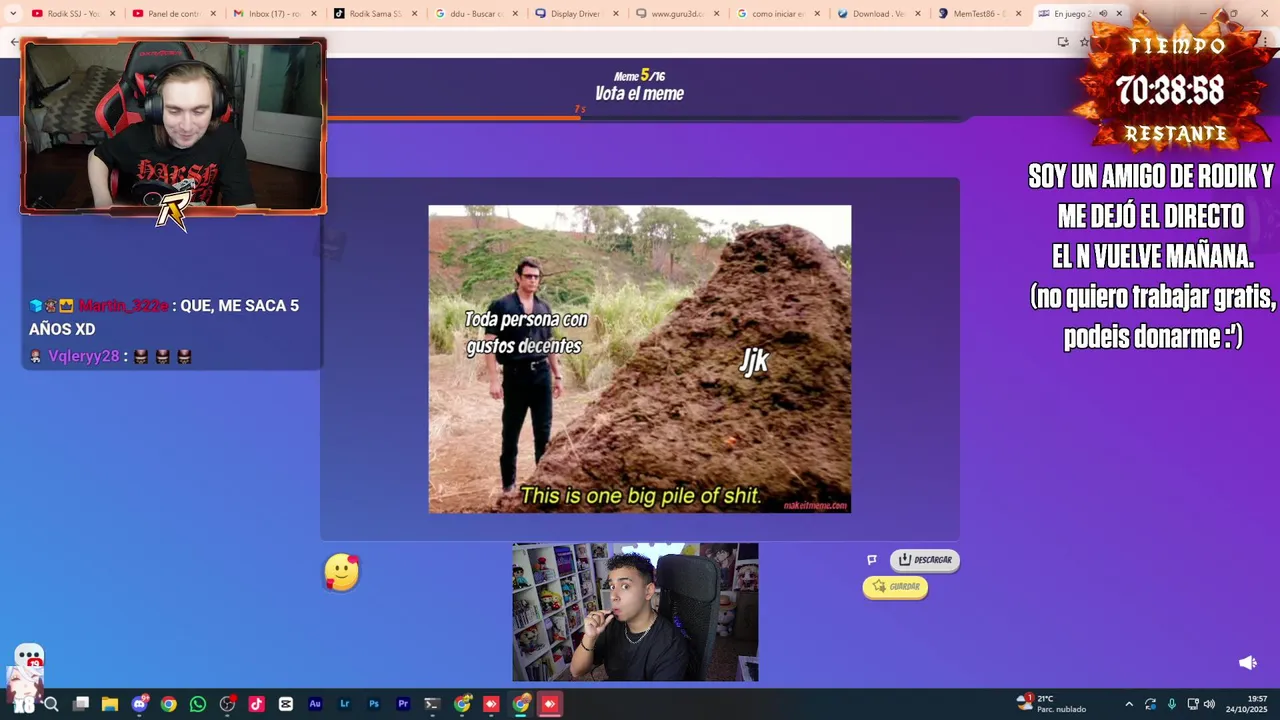1280x720 pixels.
Task: Click the emoji reaction icon below the meme
Action: (342, 572)
